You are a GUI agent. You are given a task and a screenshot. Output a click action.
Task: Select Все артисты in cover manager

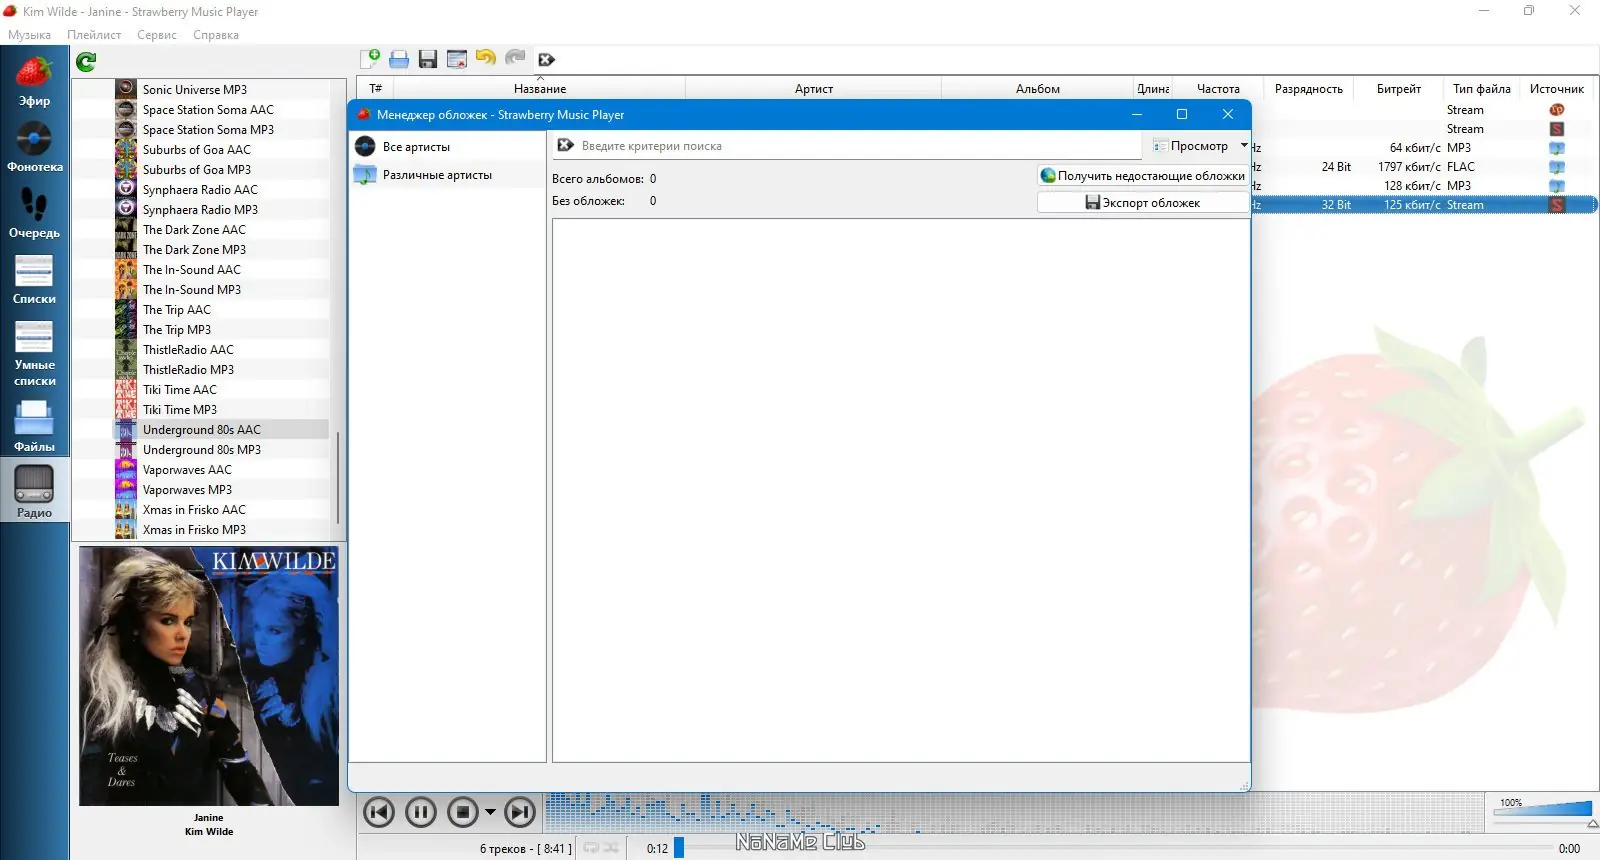(x=447, y=147)
